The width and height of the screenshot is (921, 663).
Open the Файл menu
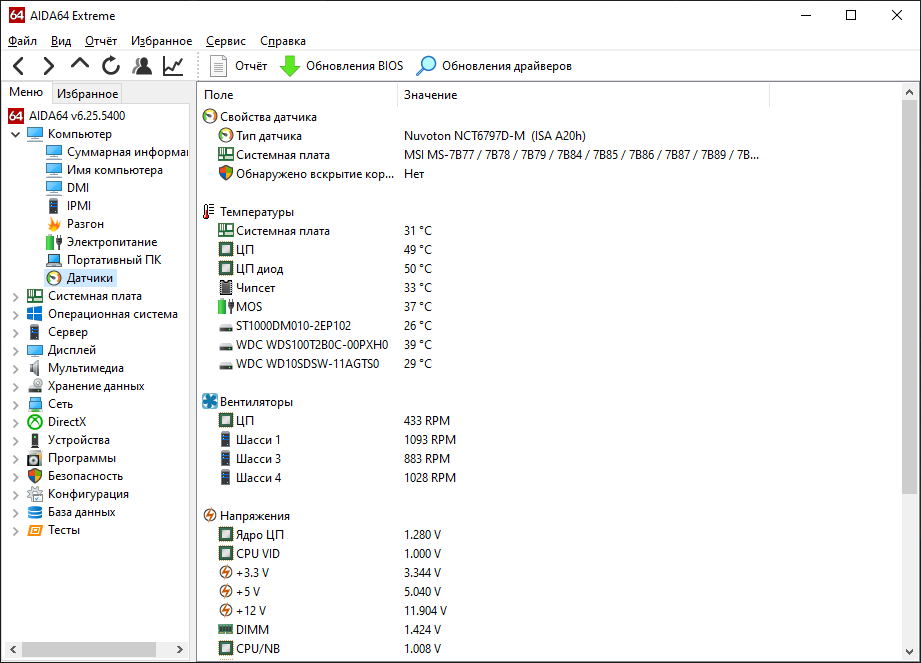(x=22, y=41)
